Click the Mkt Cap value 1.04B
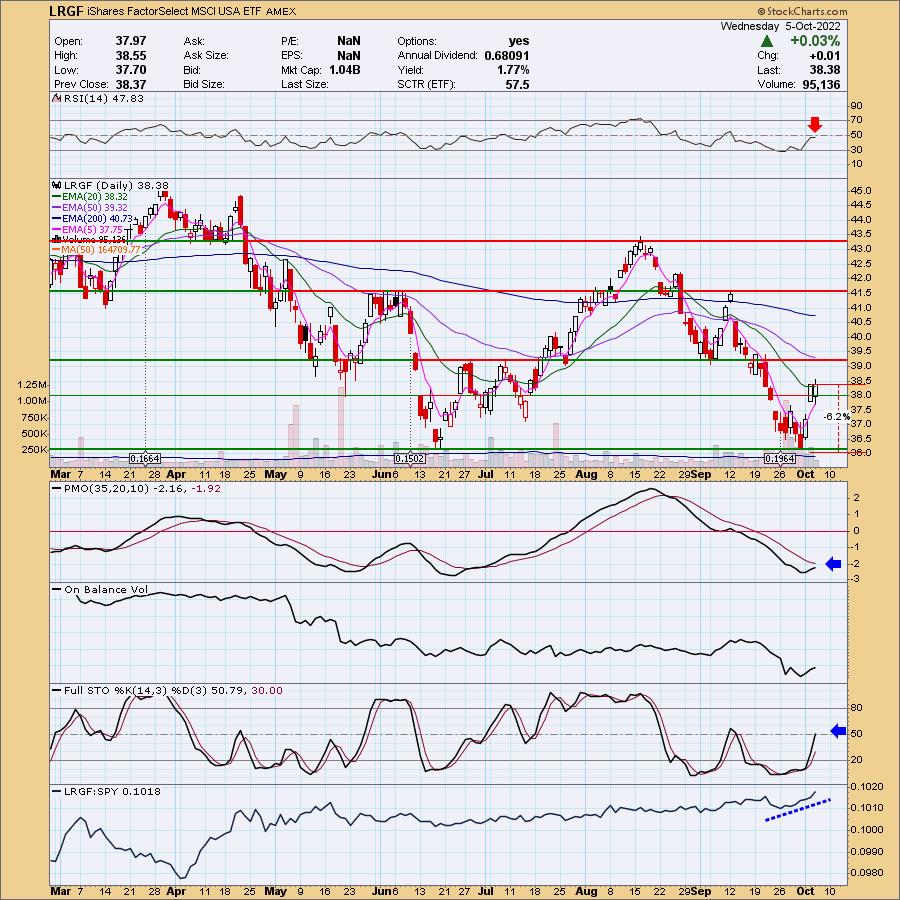The height and width of the screenshot is (900, 900). [345, 70]
